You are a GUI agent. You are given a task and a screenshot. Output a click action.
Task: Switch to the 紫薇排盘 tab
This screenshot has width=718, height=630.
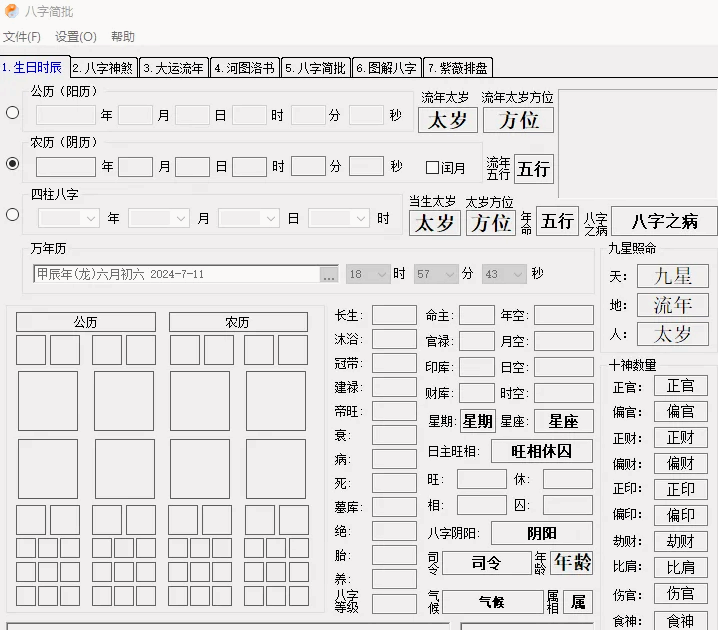pos(458,68)
